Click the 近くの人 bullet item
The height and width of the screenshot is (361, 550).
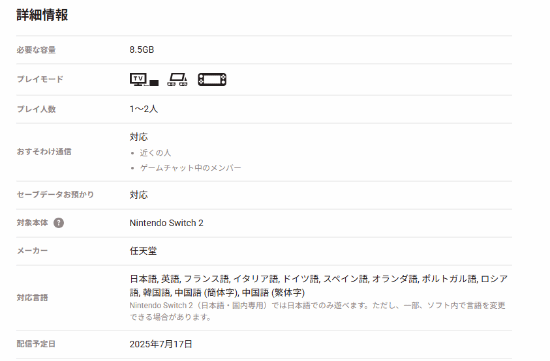[x=155, y=153]
